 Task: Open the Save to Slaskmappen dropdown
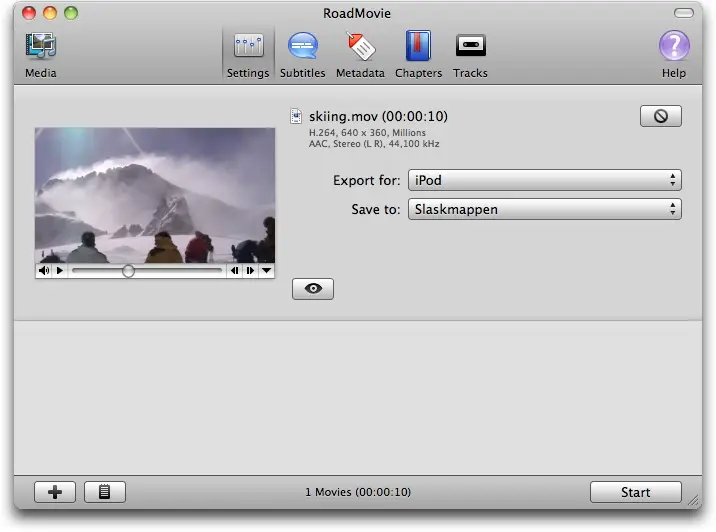pyautogui.click(x=544, y=209)
